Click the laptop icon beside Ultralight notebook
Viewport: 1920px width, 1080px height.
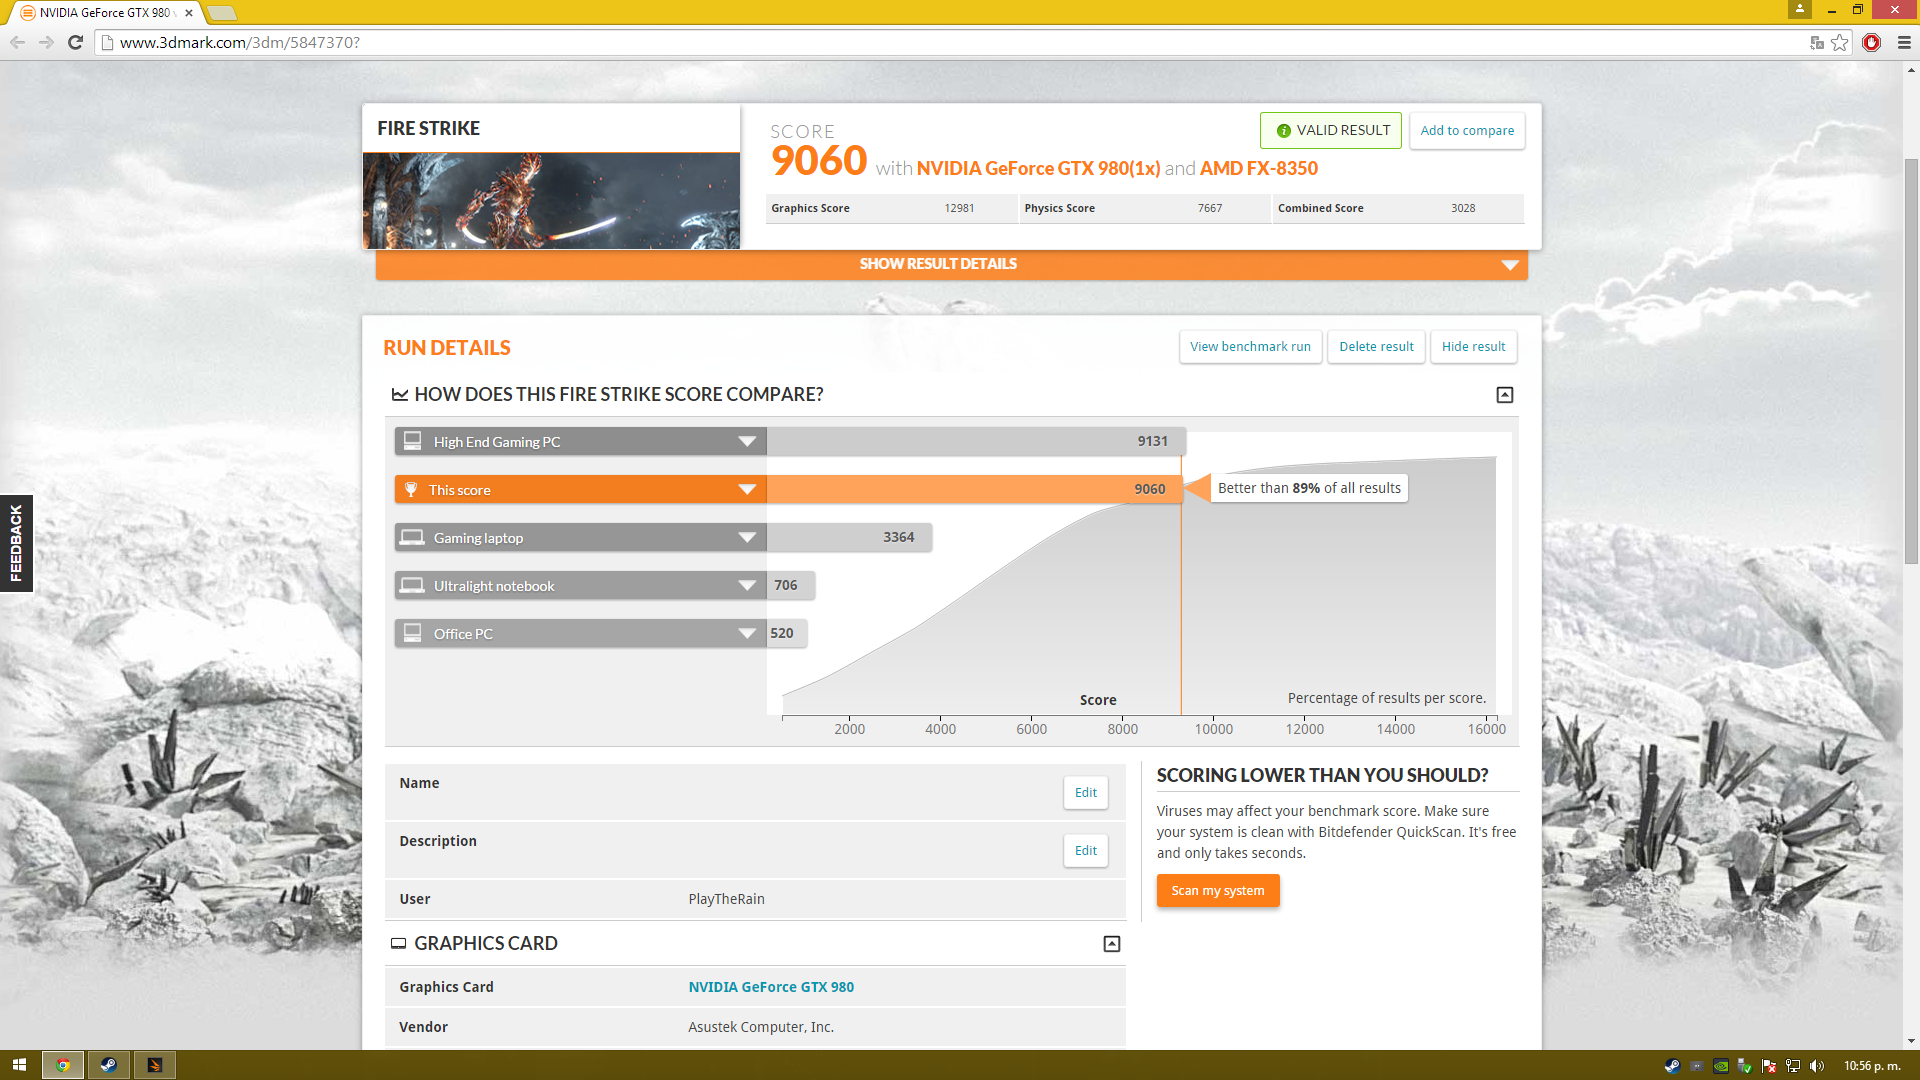412,585
